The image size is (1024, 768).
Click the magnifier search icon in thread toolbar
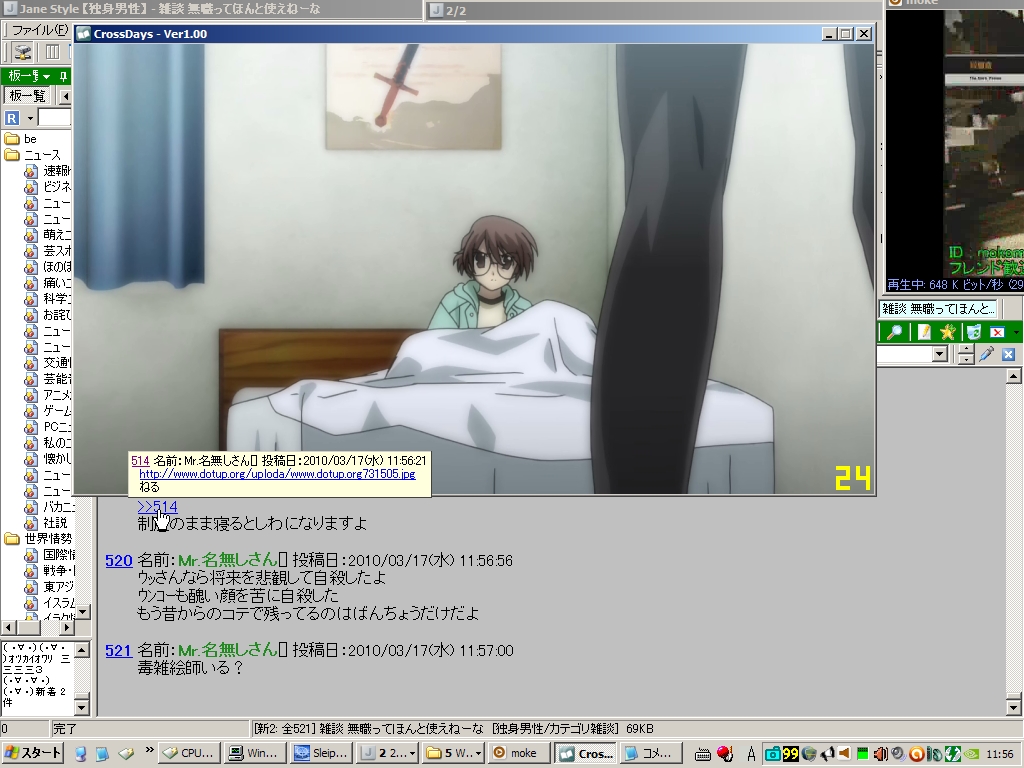[896, 332]
